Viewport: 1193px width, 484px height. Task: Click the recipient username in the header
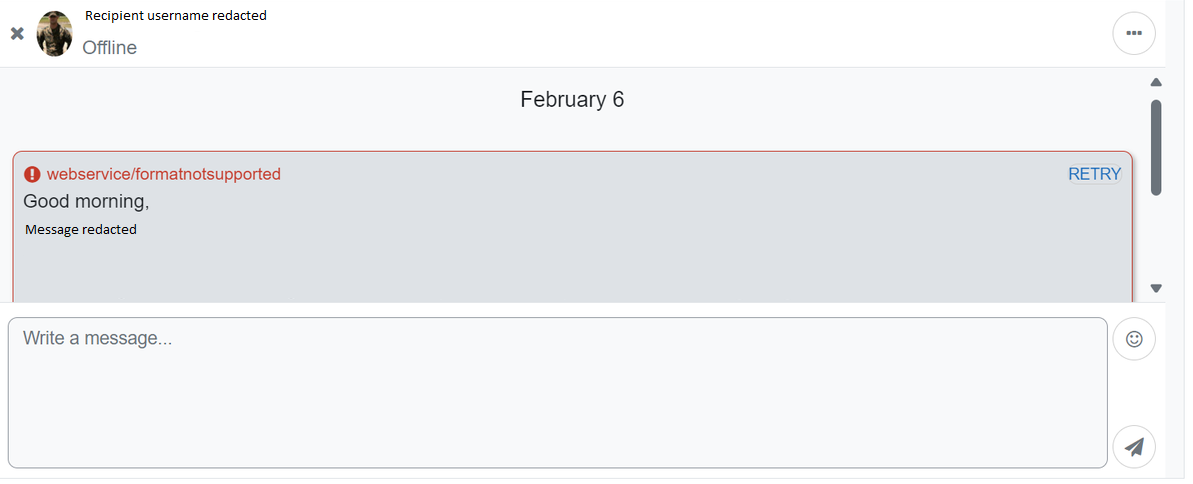tap(176, 15)
